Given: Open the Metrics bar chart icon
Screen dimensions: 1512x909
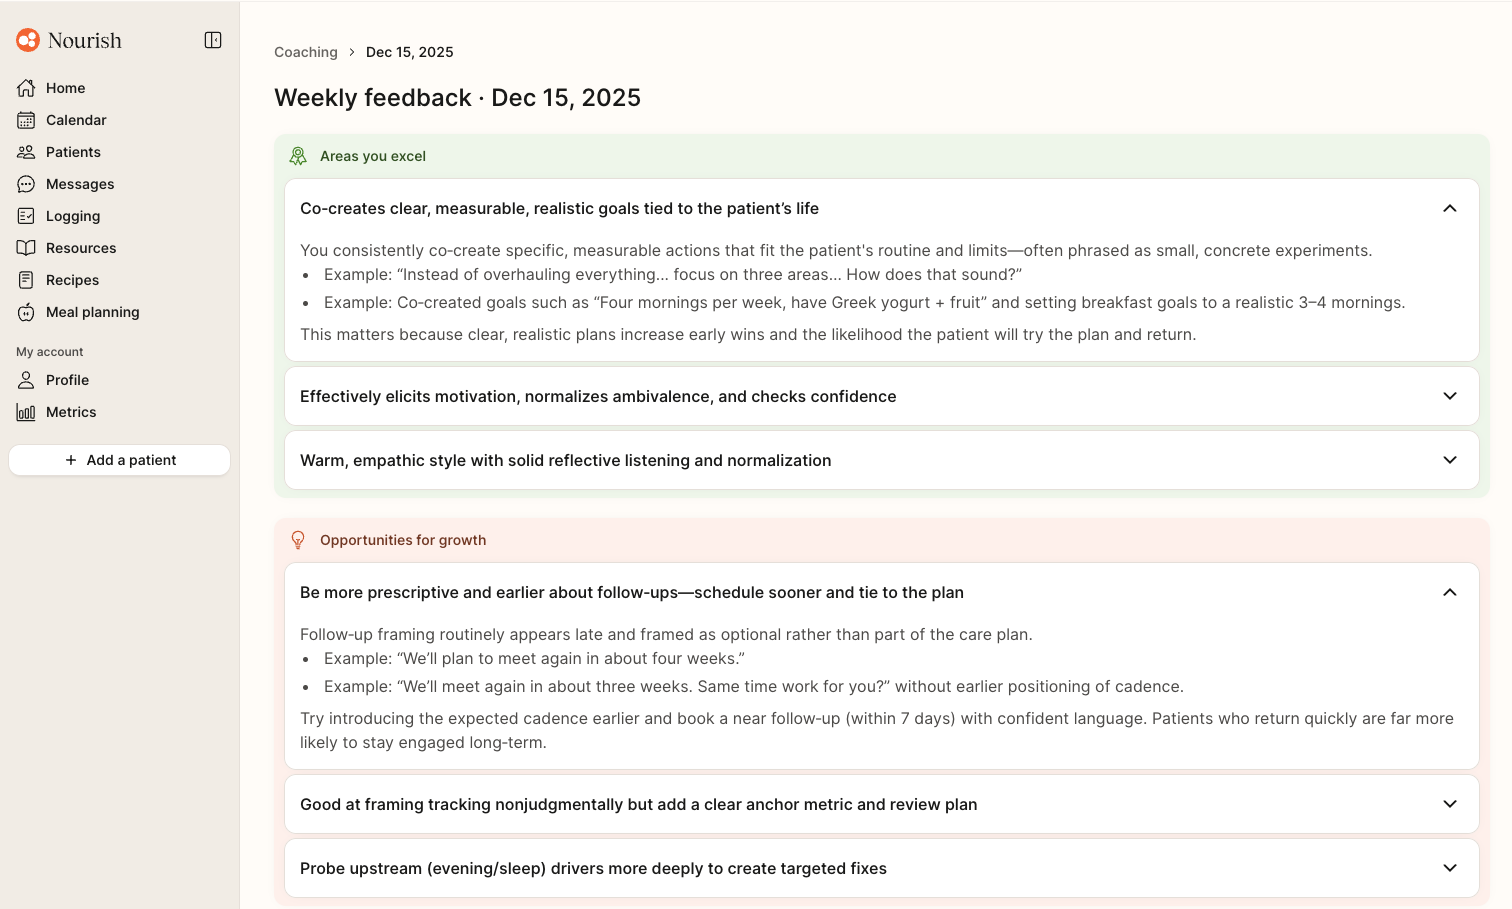Looking at the screenshot, I should (26, 412).
